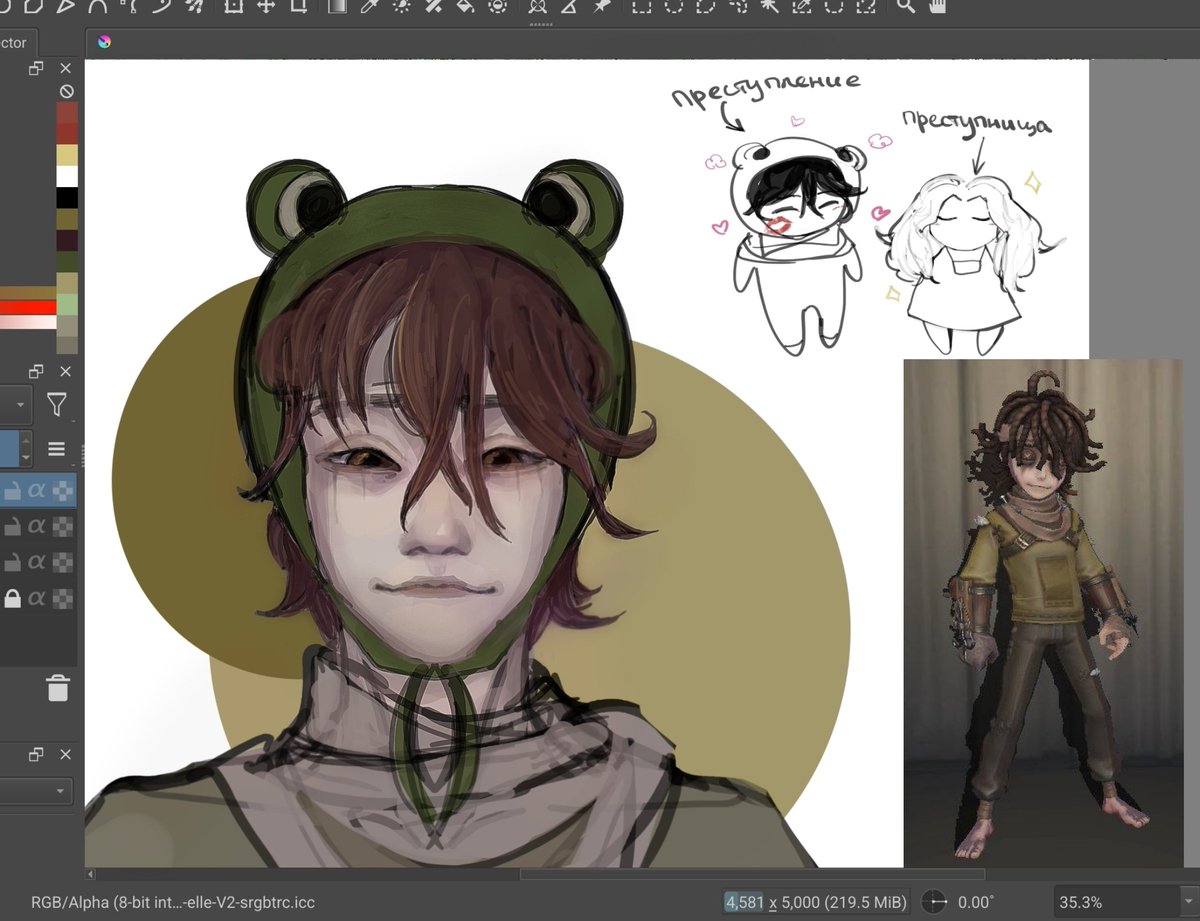
Task: Toggle alpha lock on the third layer
Action: click(36, 562)
